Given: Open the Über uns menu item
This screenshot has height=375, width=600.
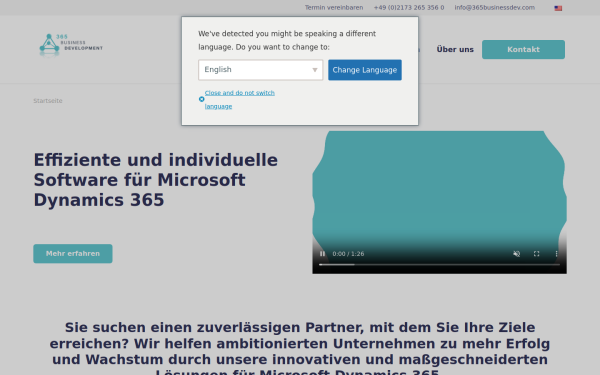Looking at the screenshot, I should [455, 49].
